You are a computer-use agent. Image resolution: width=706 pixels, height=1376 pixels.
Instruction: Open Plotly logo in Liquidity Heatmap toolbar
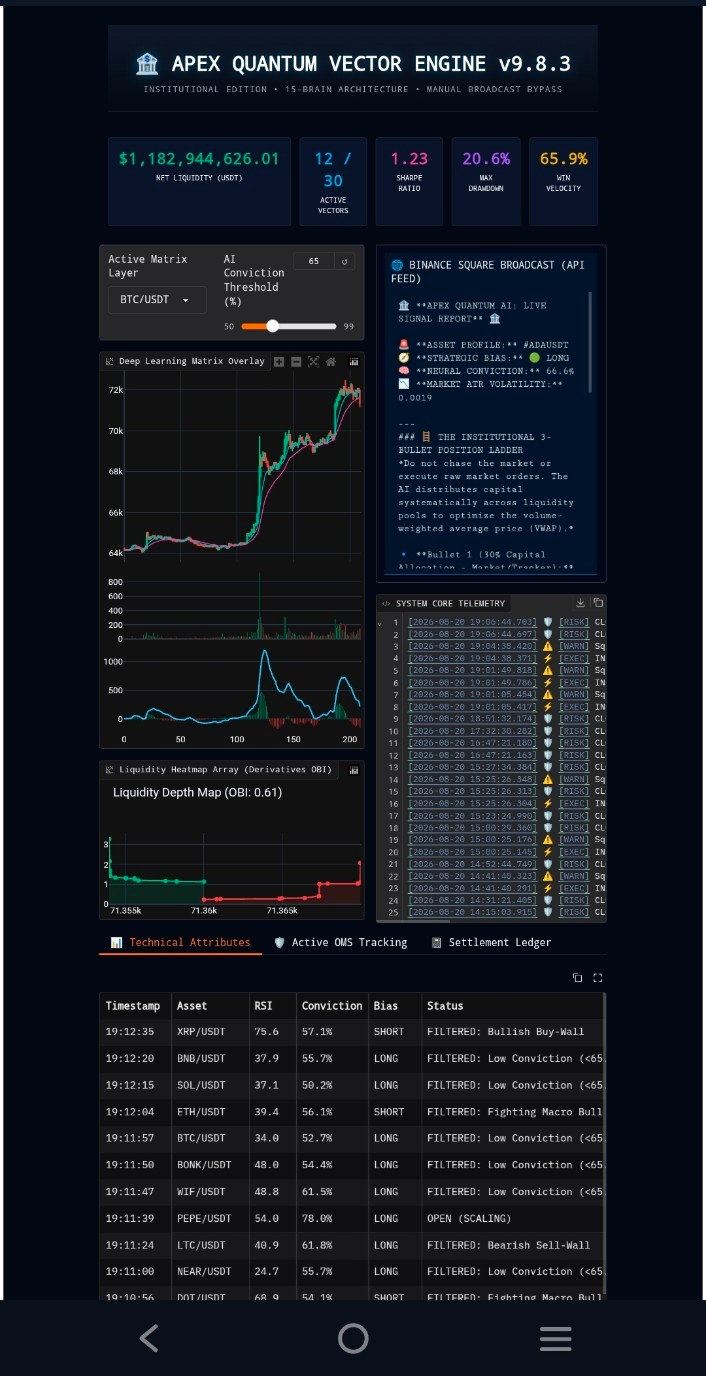[354, 770]
